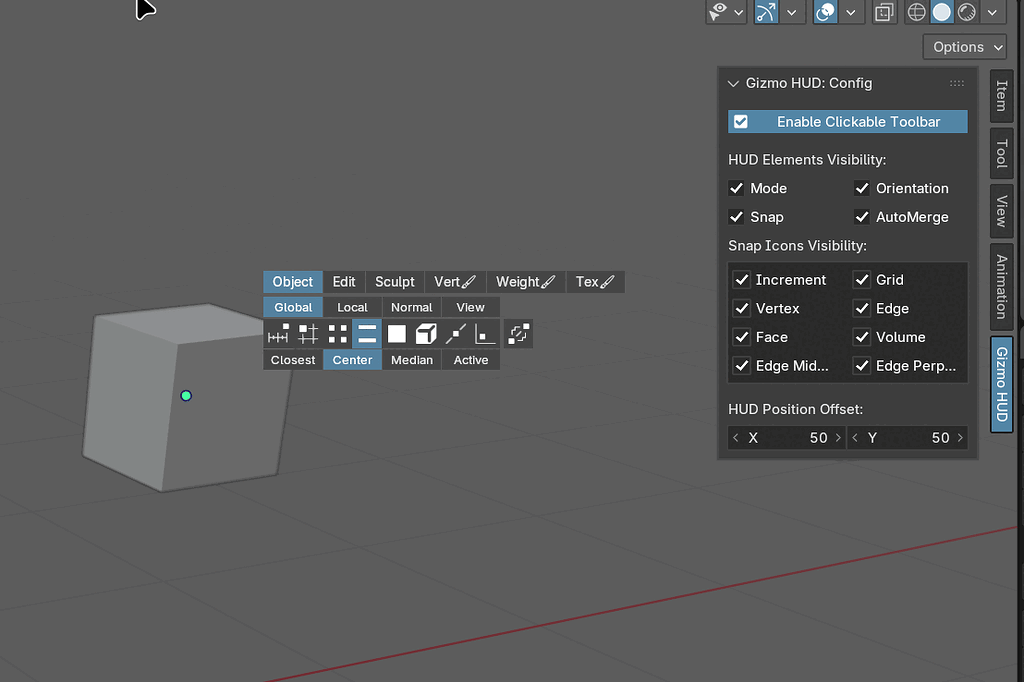Open the Tool sidebar tab

(x=1001, y=154)
